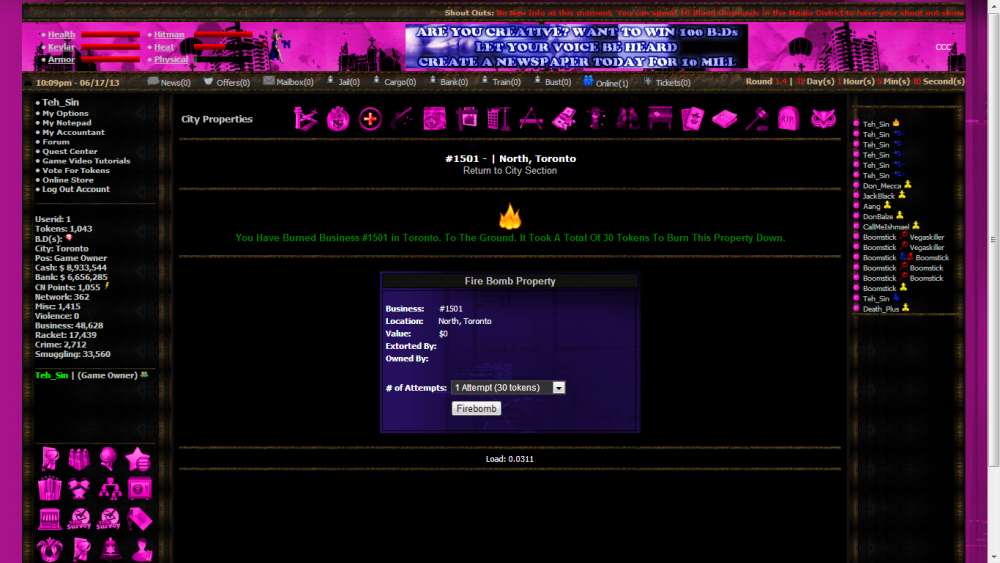The width and height of the screenshot is (1000, 563).
Task: Open the owl icon in City Properties
Action: (823, 119)
